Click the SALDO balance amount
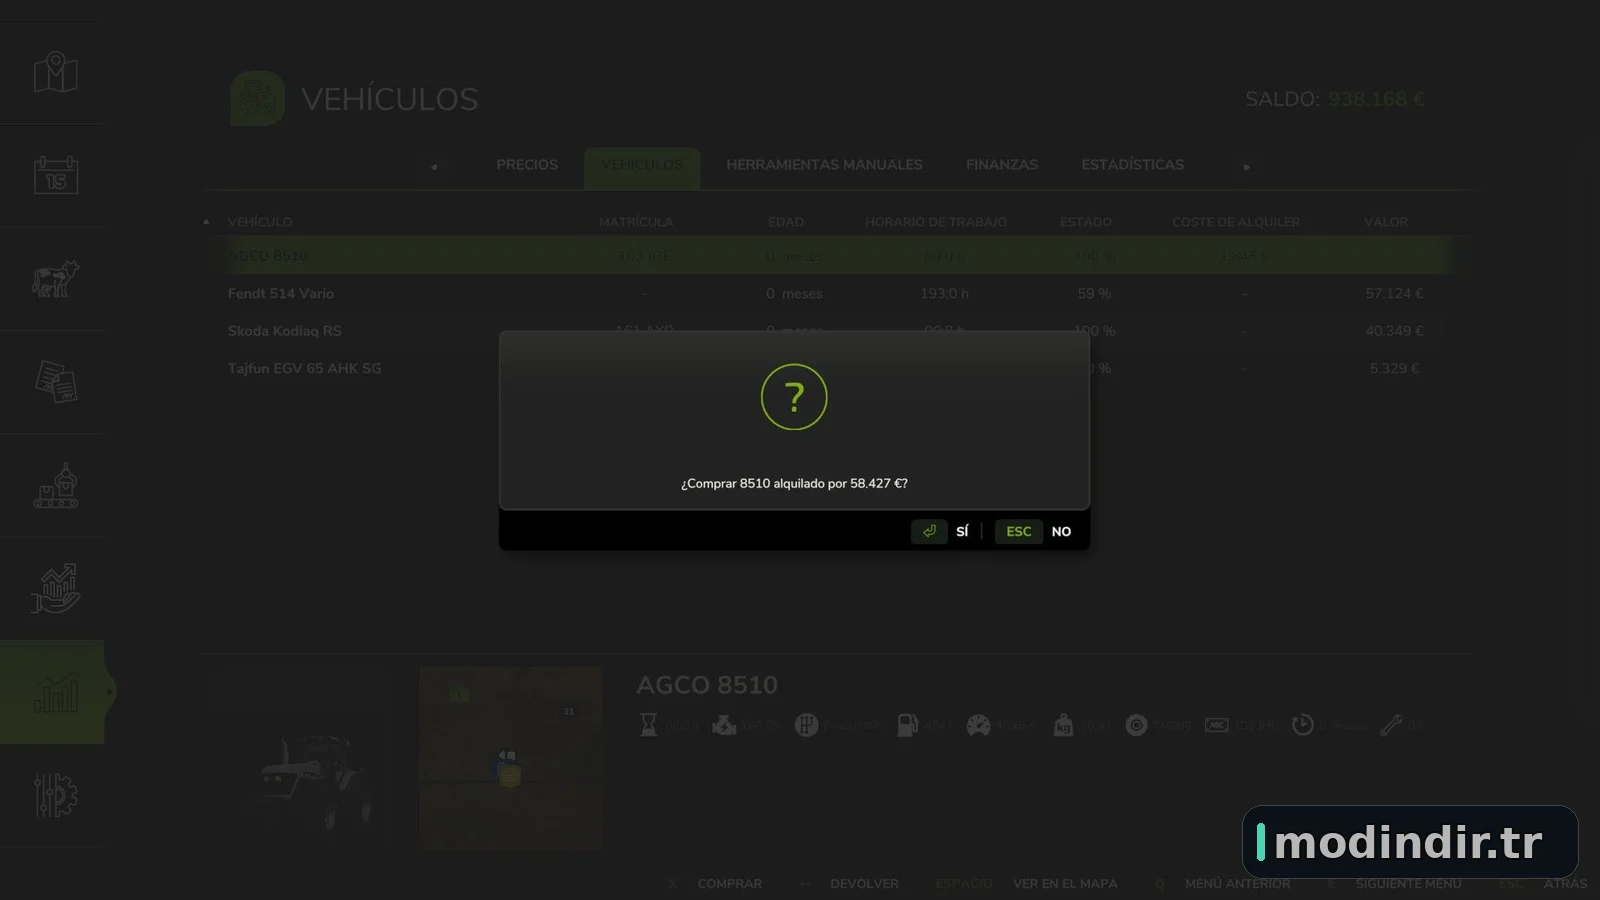This screenshot has height=900, width=1600. pos(1376,99)
